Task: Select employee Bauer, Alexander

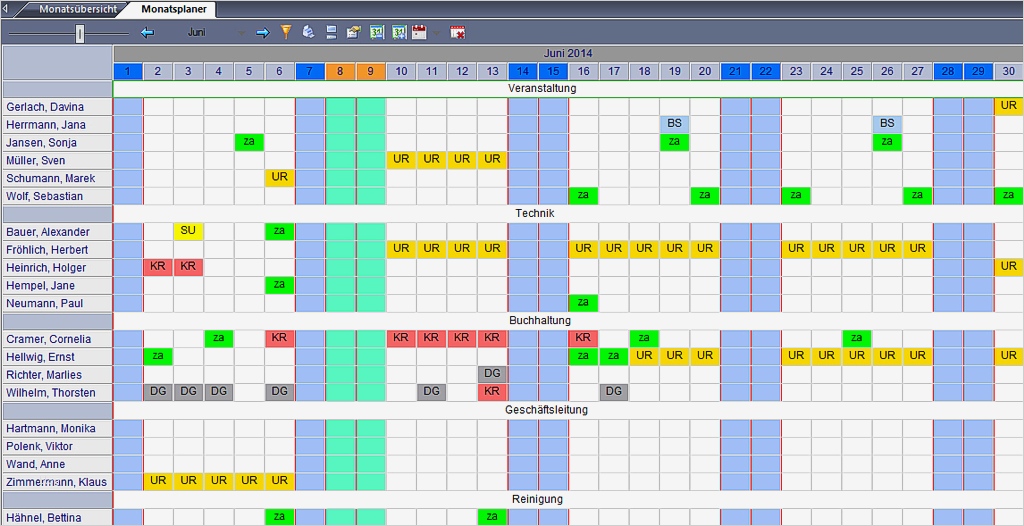Action: 57,232
